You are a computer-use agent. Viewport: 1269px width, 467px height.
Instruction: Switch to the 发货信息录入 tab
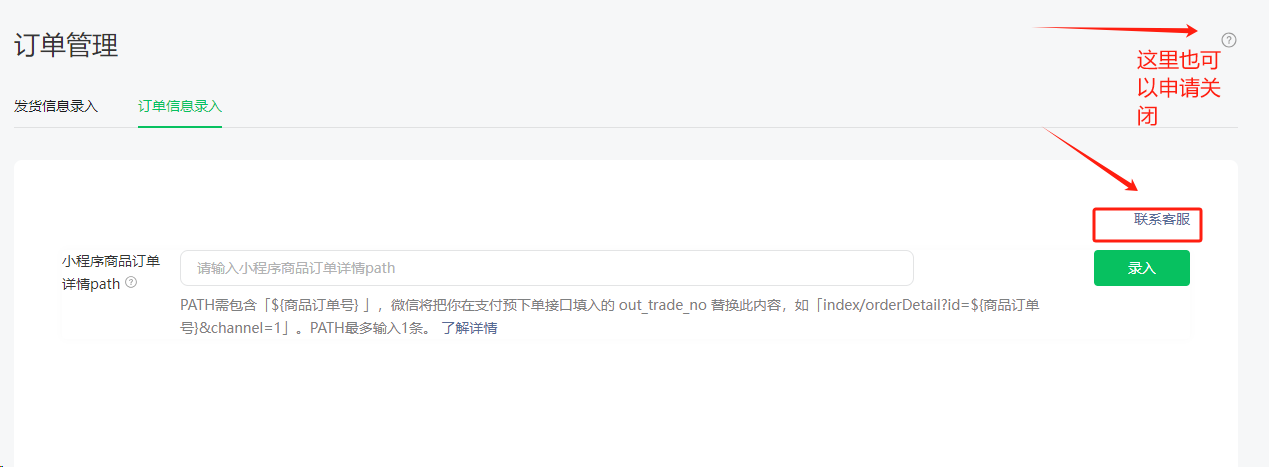pyautogui.click(x=56, y=106)
